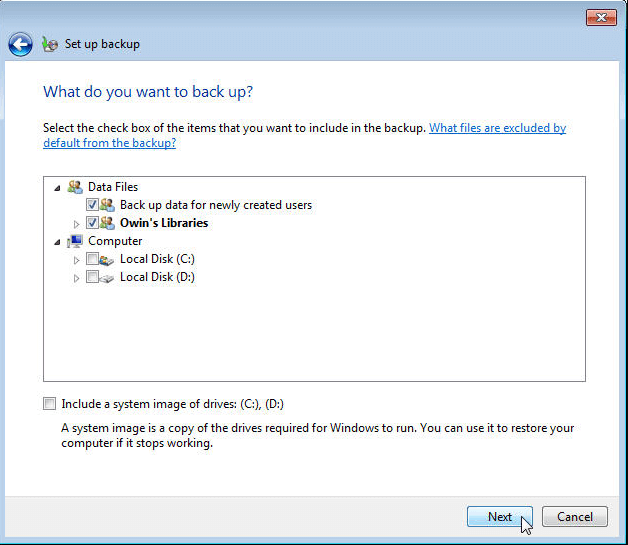Click the back arrow button
Image resolution: width=628 pixels, height=545 pixels.
tap(20, 44)
